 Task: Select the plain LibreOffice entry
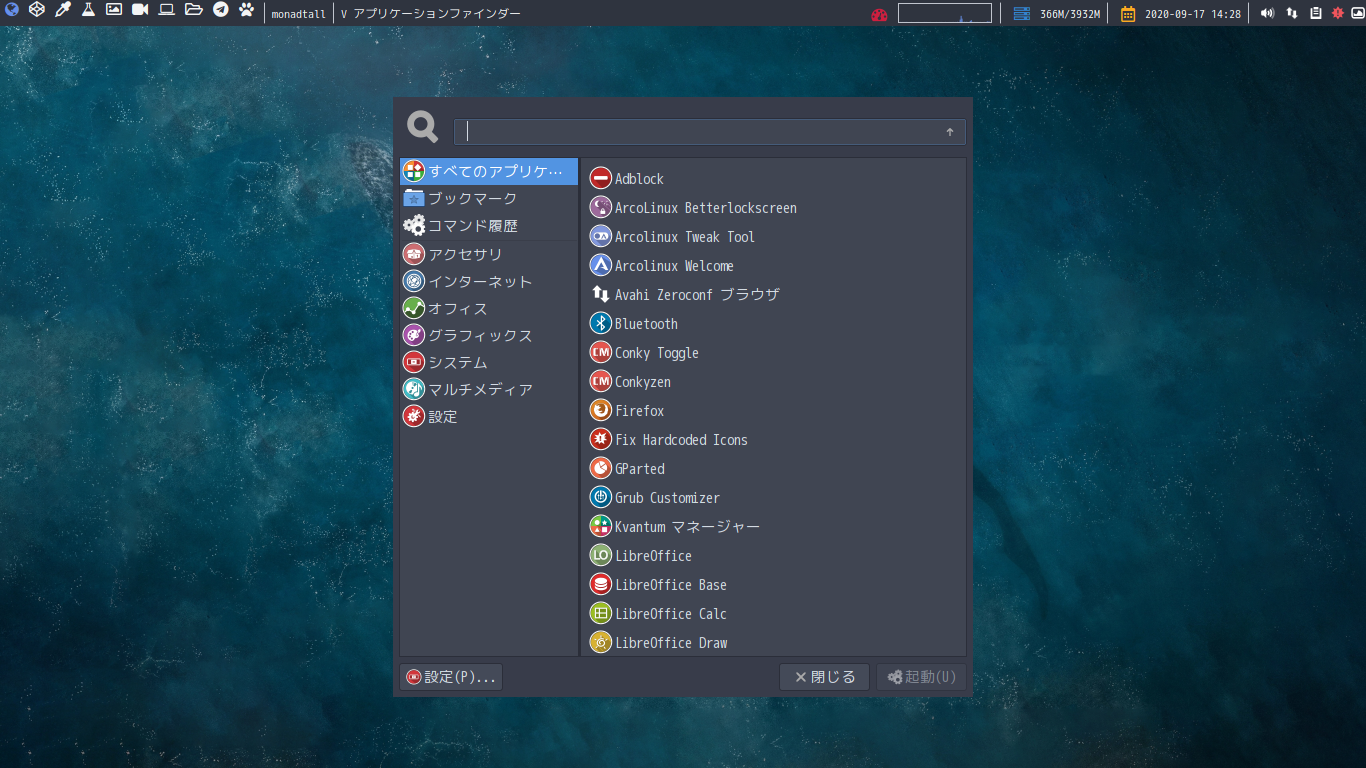773,556
